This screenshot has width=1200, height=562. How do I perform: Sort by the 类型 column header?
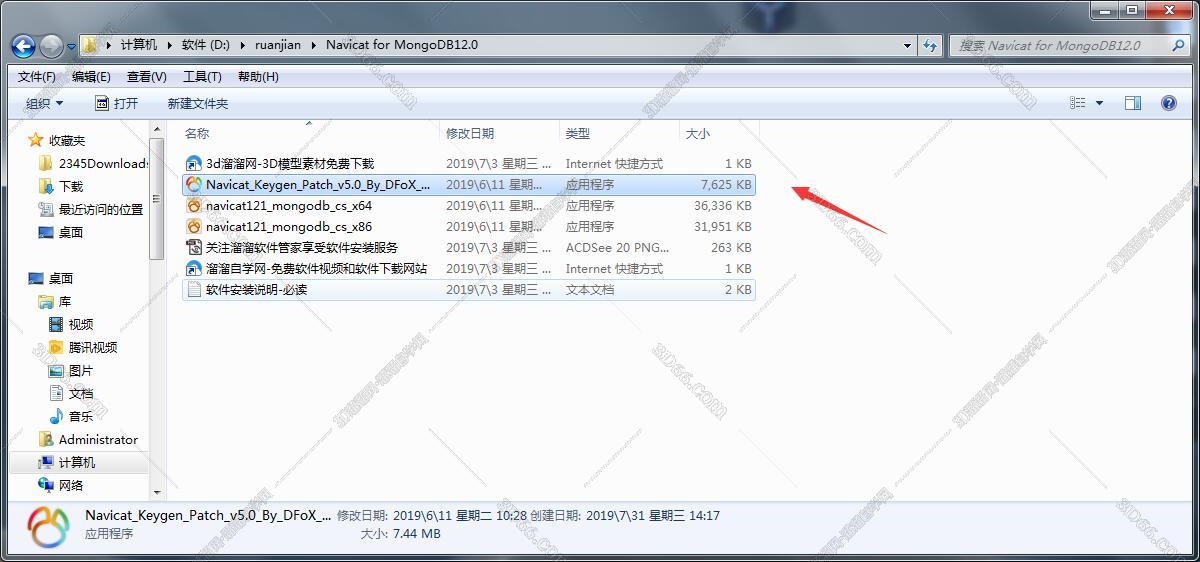click(x=578, y=133)
